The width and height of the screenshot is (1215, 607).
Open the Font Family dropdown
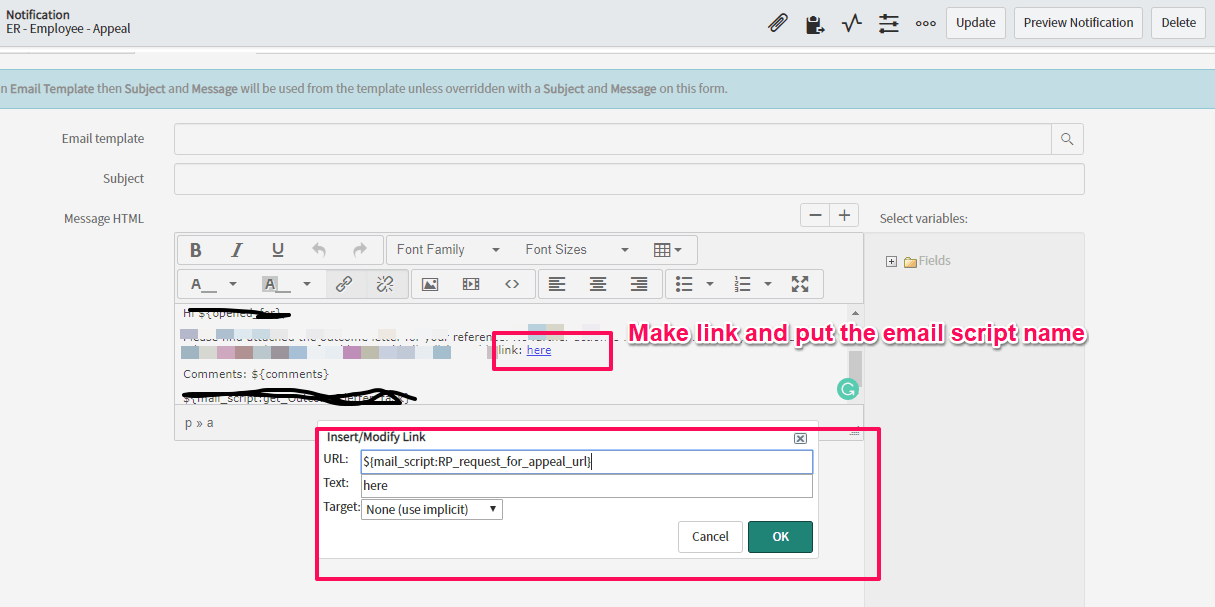click(449, 250)
